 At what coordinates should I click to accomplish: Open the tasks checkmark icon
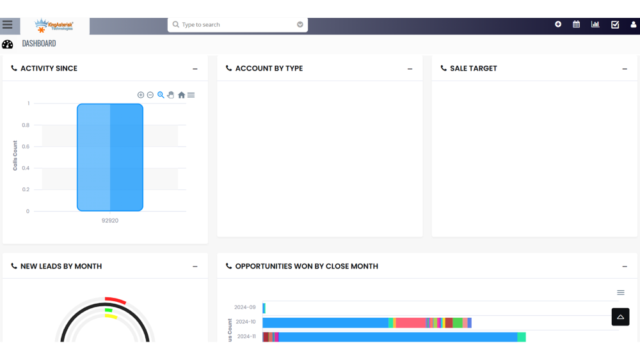pos(615,25)
